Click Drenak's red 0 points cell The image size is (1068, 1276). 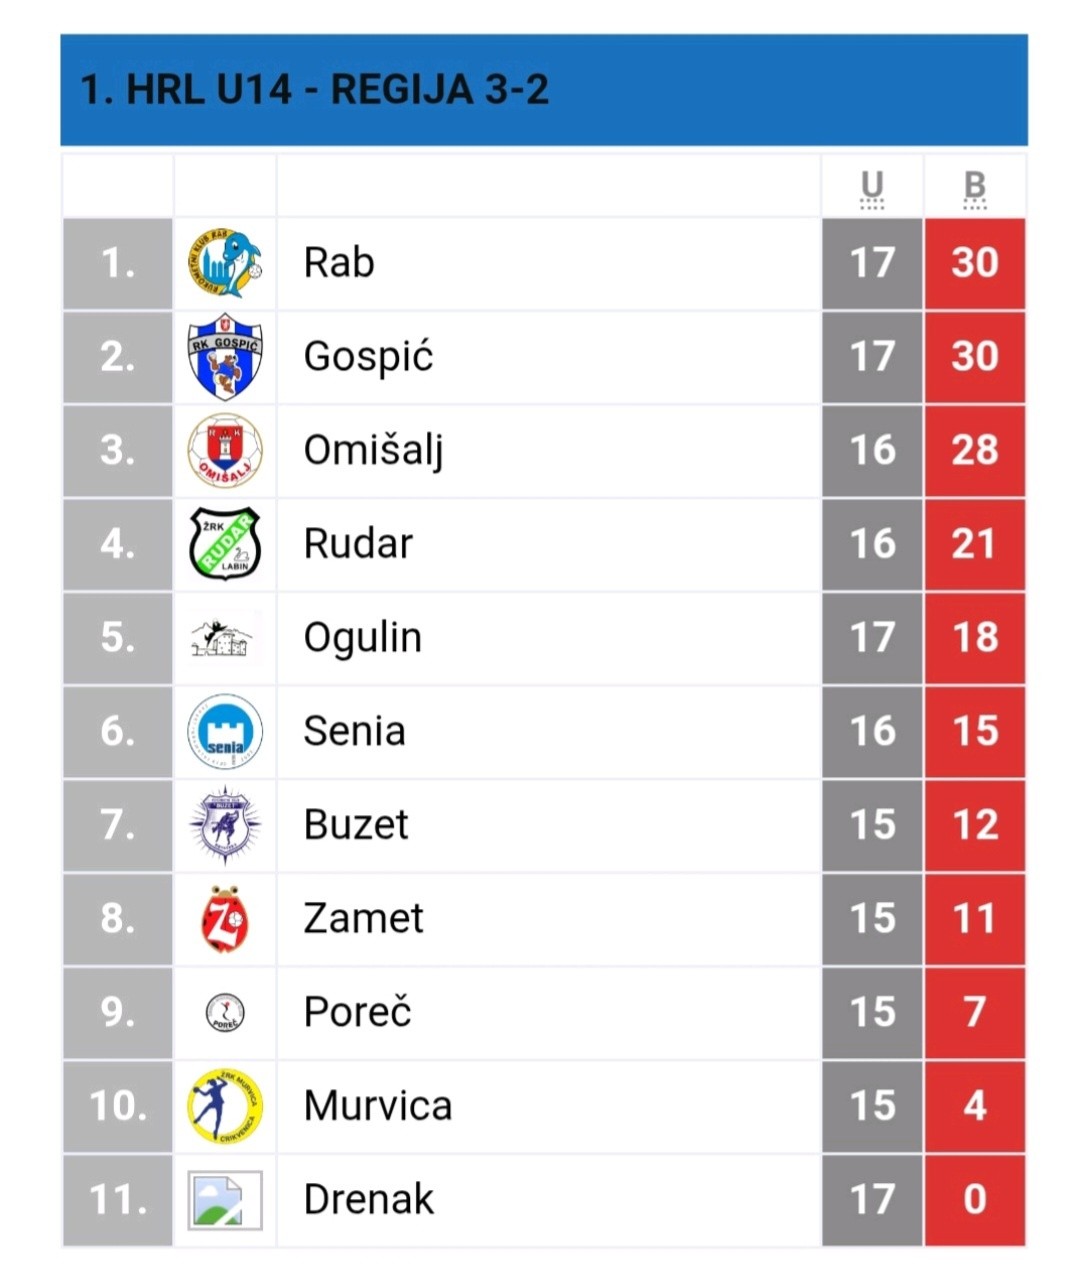pos(975,1200)
